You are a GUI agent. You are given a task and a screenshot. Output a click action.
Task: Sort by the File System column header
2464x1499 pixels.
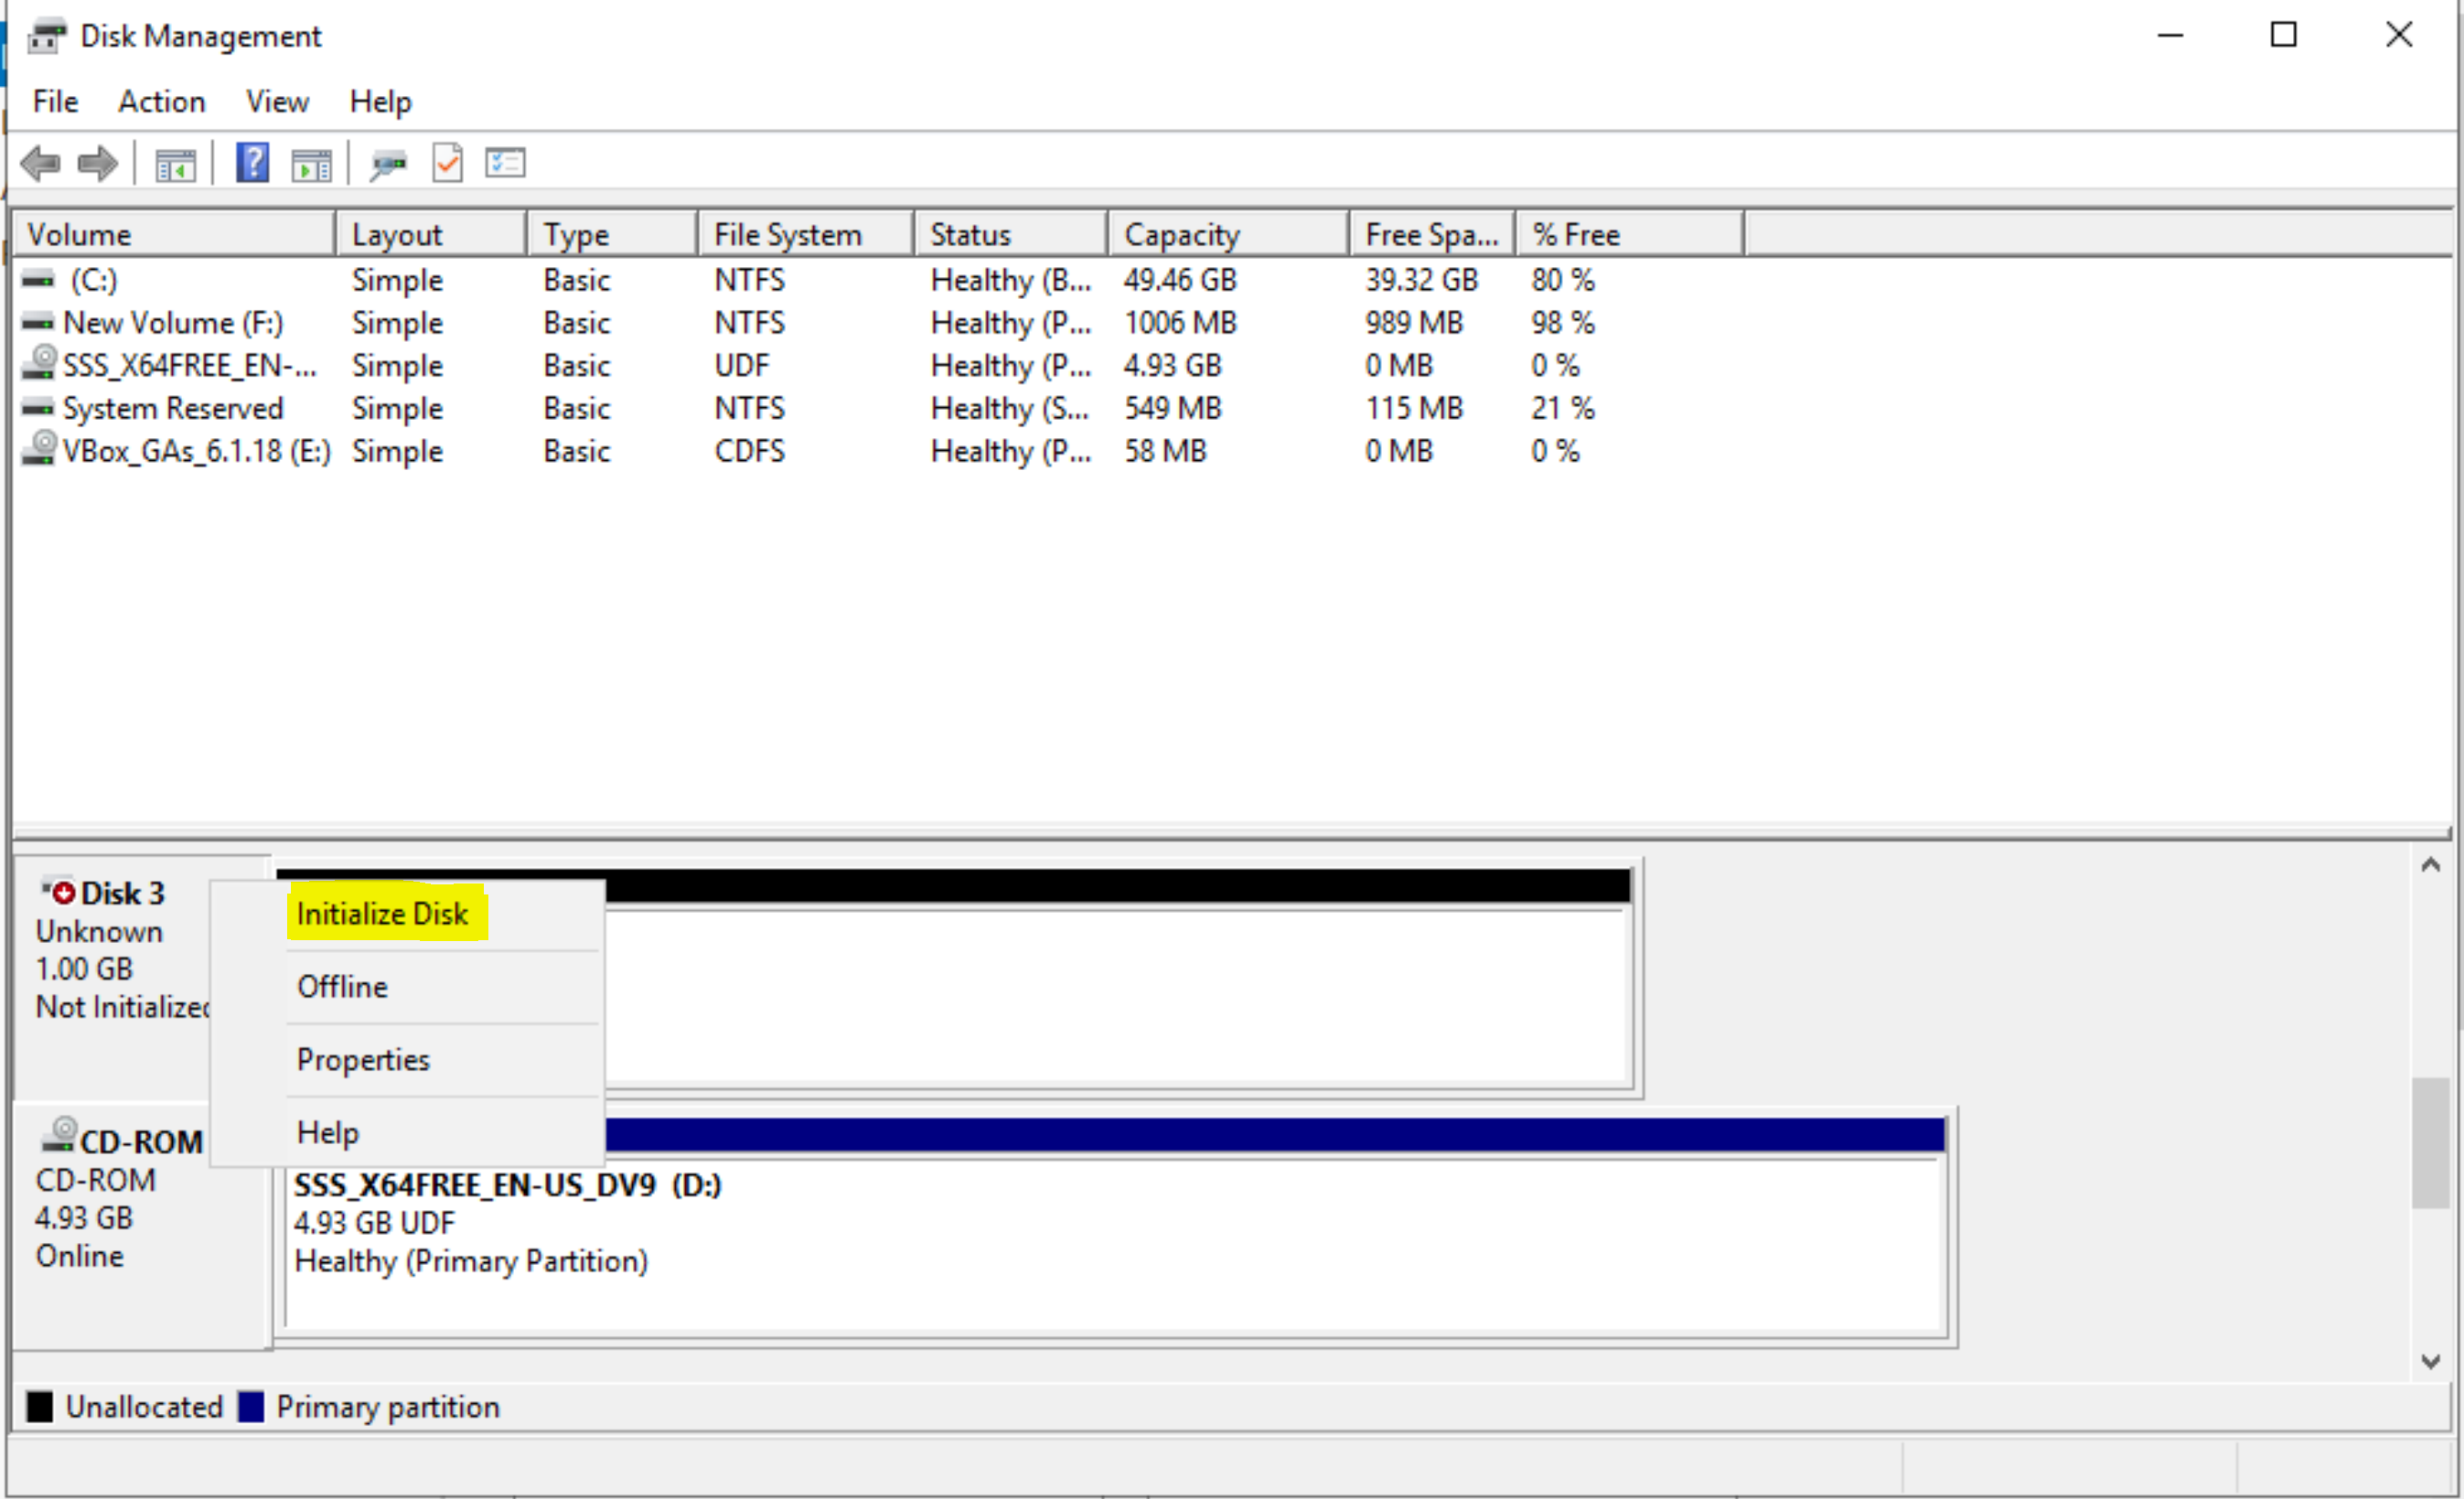pyautogui.click(x=806, y=235)
